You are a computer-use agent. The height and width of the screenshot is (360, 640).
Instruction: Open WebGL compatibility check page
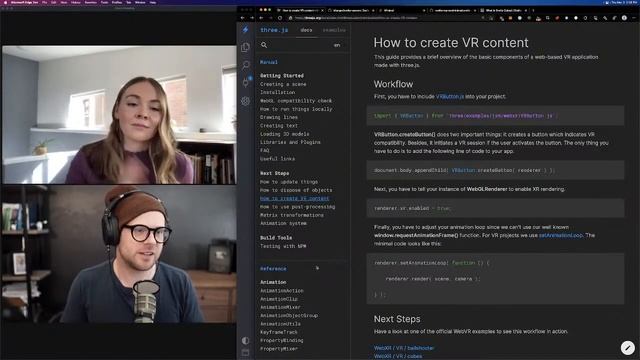point(296,100)
